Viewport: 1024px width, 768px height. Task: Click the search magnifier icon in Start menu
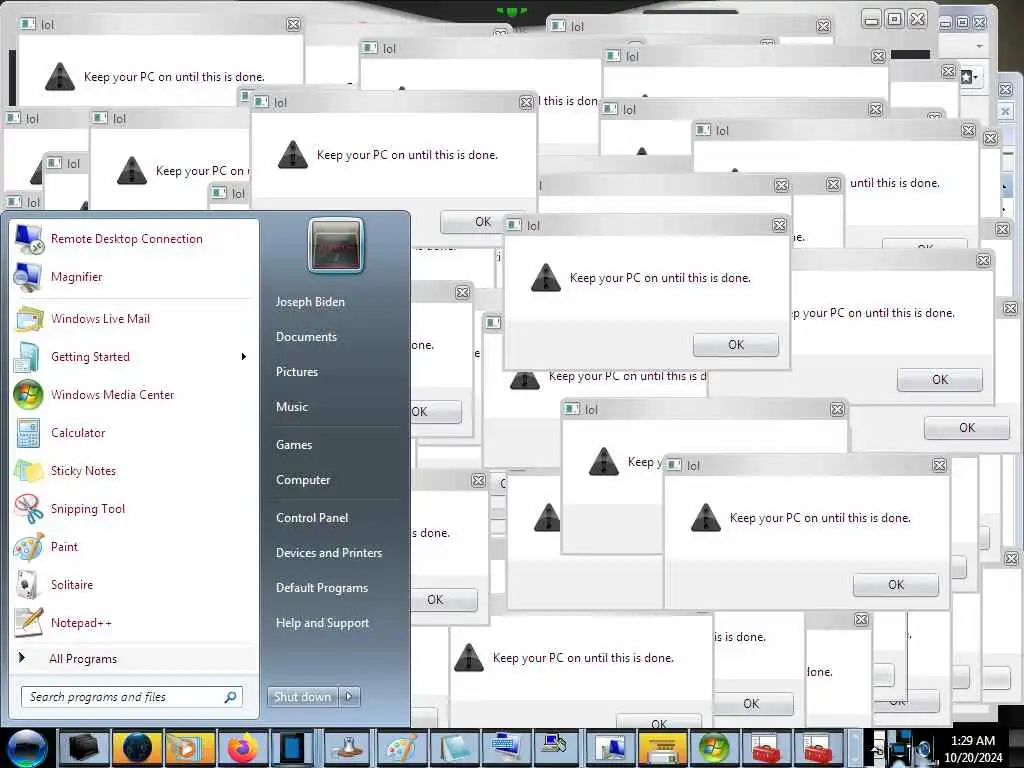[x=231, y=697]
